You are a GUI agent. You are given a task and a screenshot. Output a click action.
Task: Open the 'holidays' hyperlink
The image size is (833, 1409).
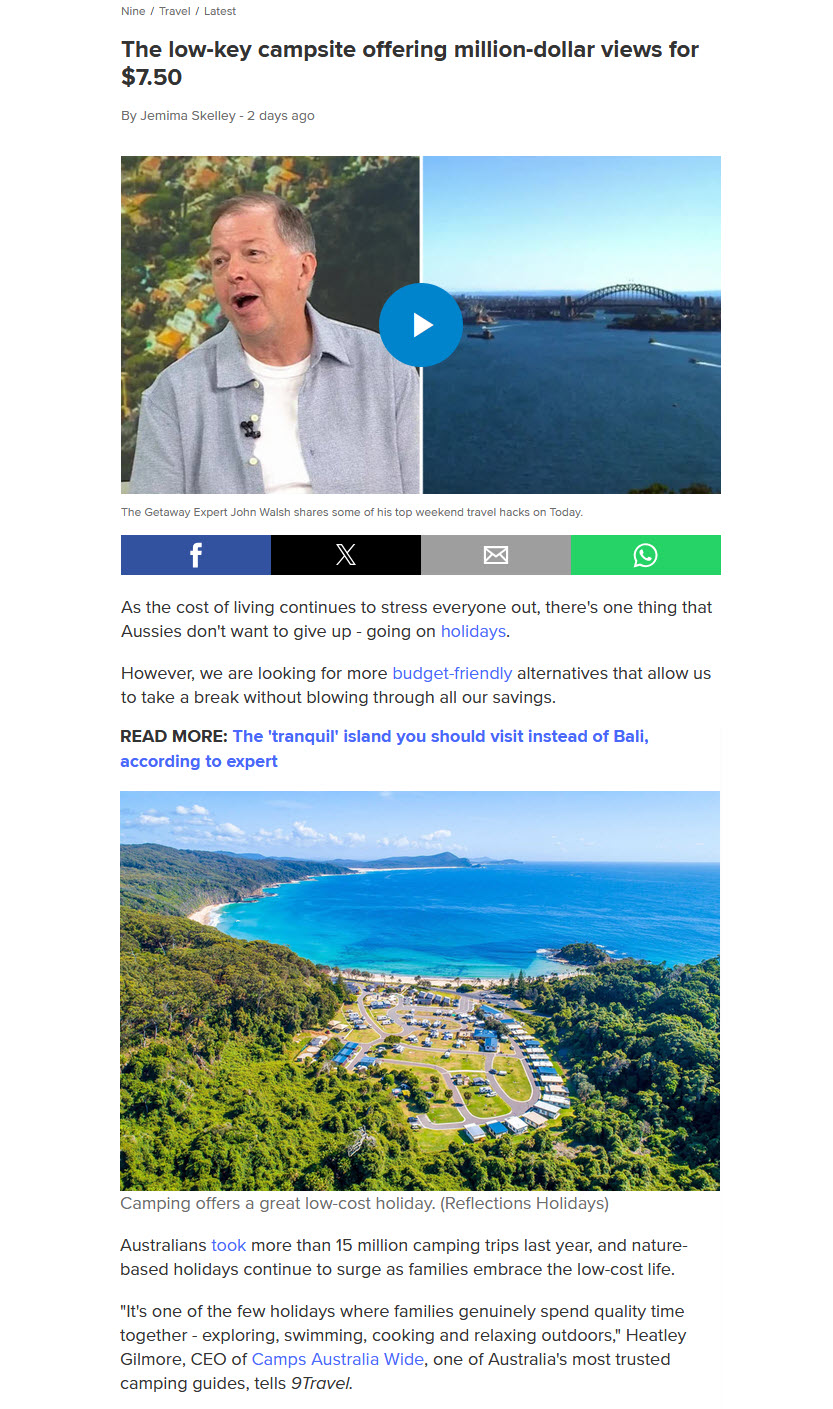tap(473, 632)
